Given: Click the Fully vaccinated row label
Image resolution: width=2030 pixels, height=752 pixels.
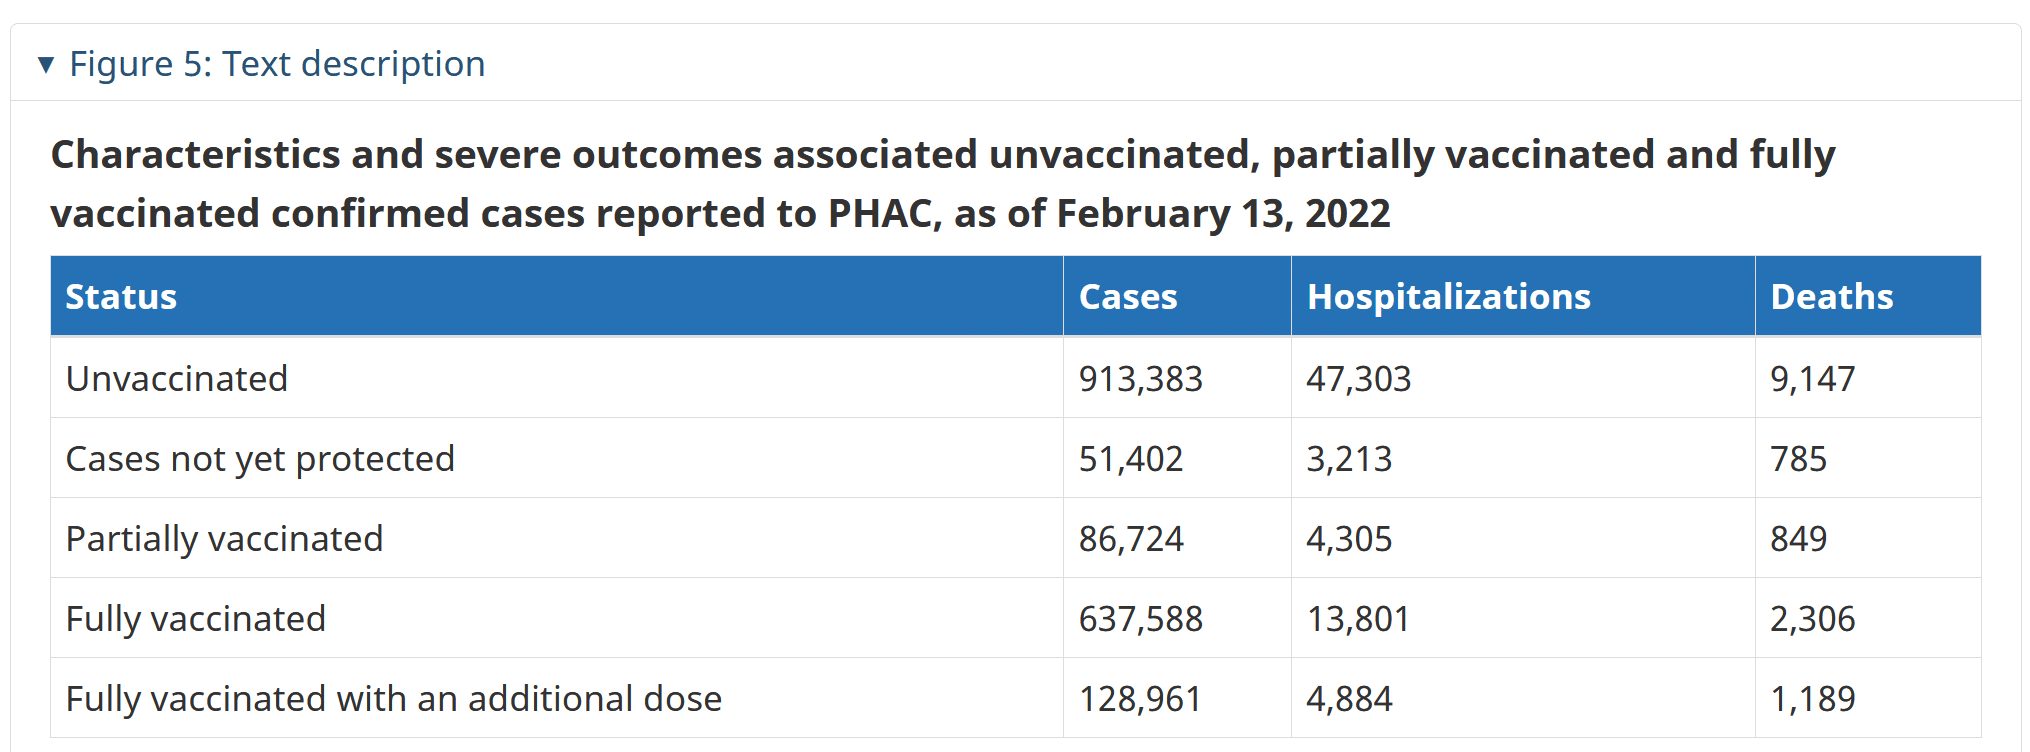Looking at the screenshot, I should pyautogui.click(x=196, y=619).
